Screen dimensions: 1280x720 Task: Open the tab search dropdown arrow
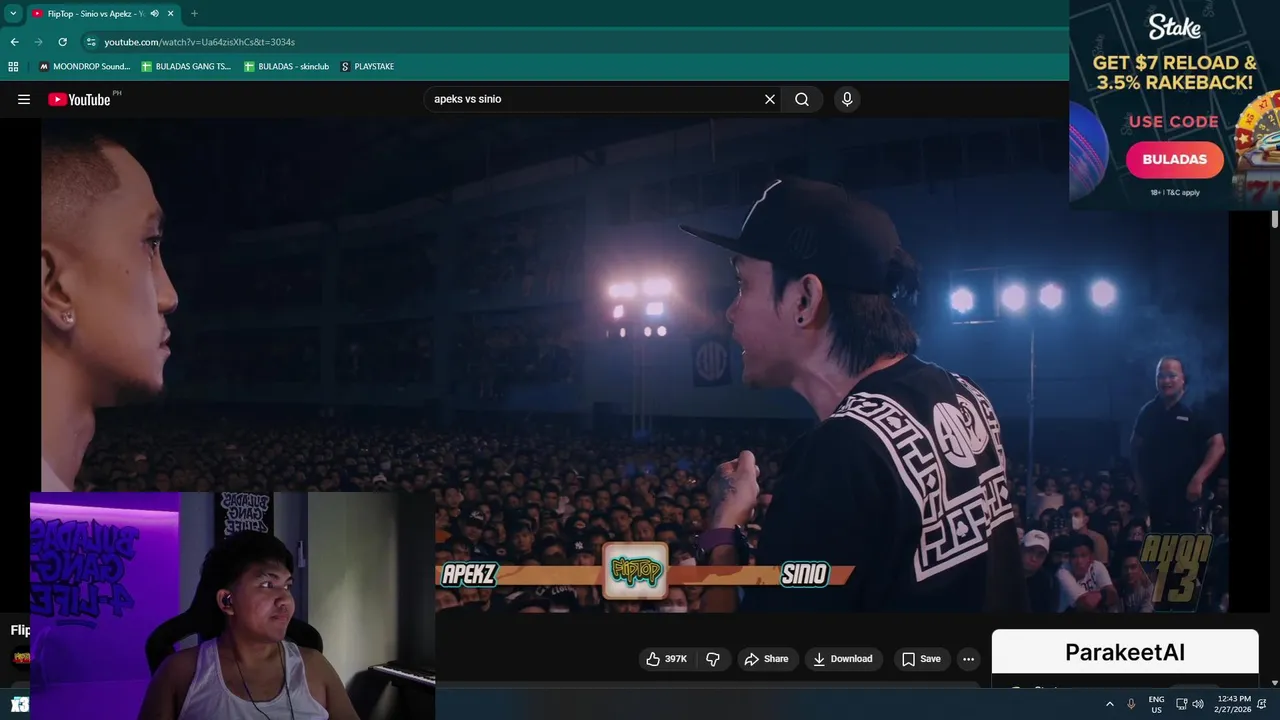point(13,13)
